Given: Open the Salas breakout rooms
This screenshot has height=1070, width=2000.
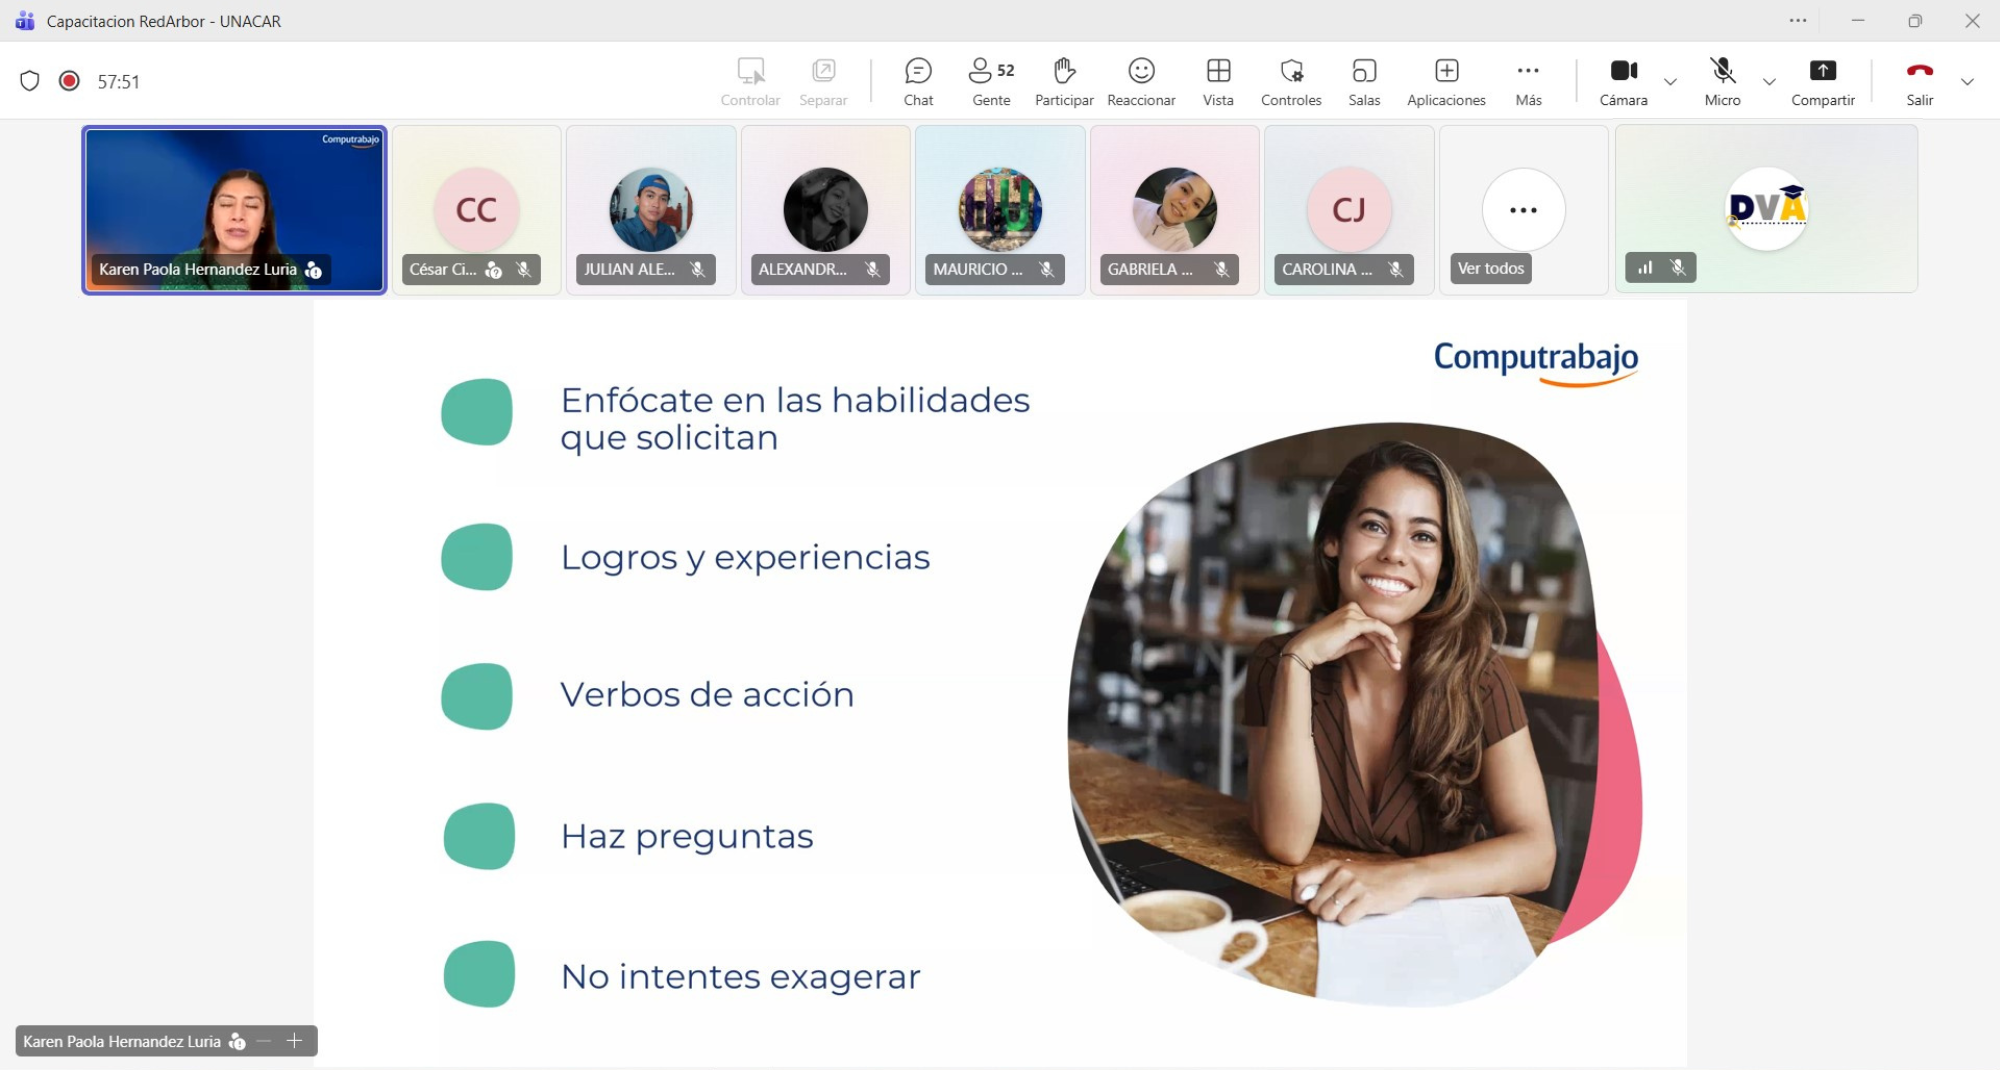Looking at the screenshot, I should click(1363, 81).
